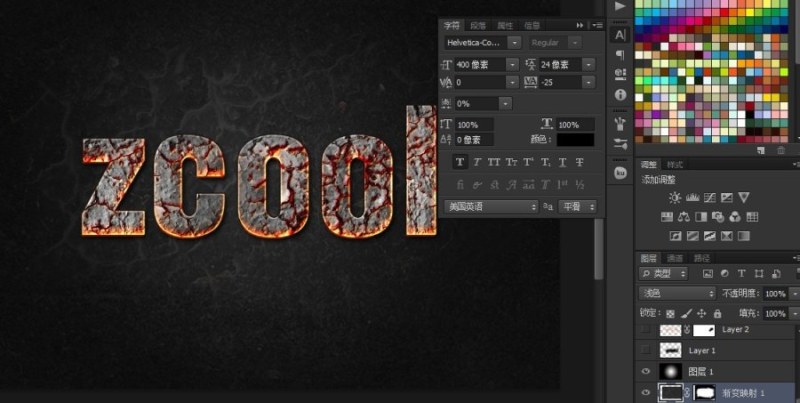Open Brush presets dock icon
This screenshot has height=403, width=800.
click(620, 123)
